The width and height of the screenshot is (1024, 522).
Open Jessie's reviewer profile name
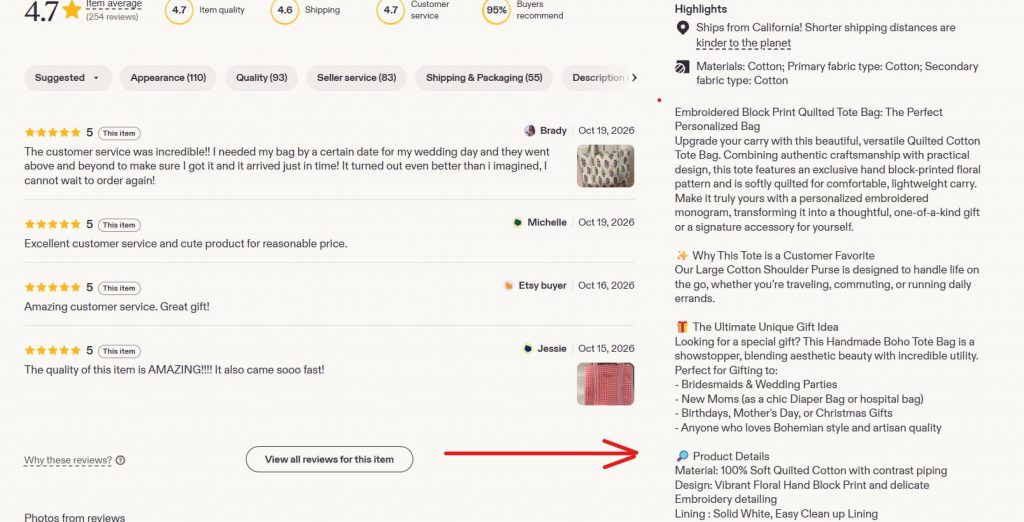[552, 348]
